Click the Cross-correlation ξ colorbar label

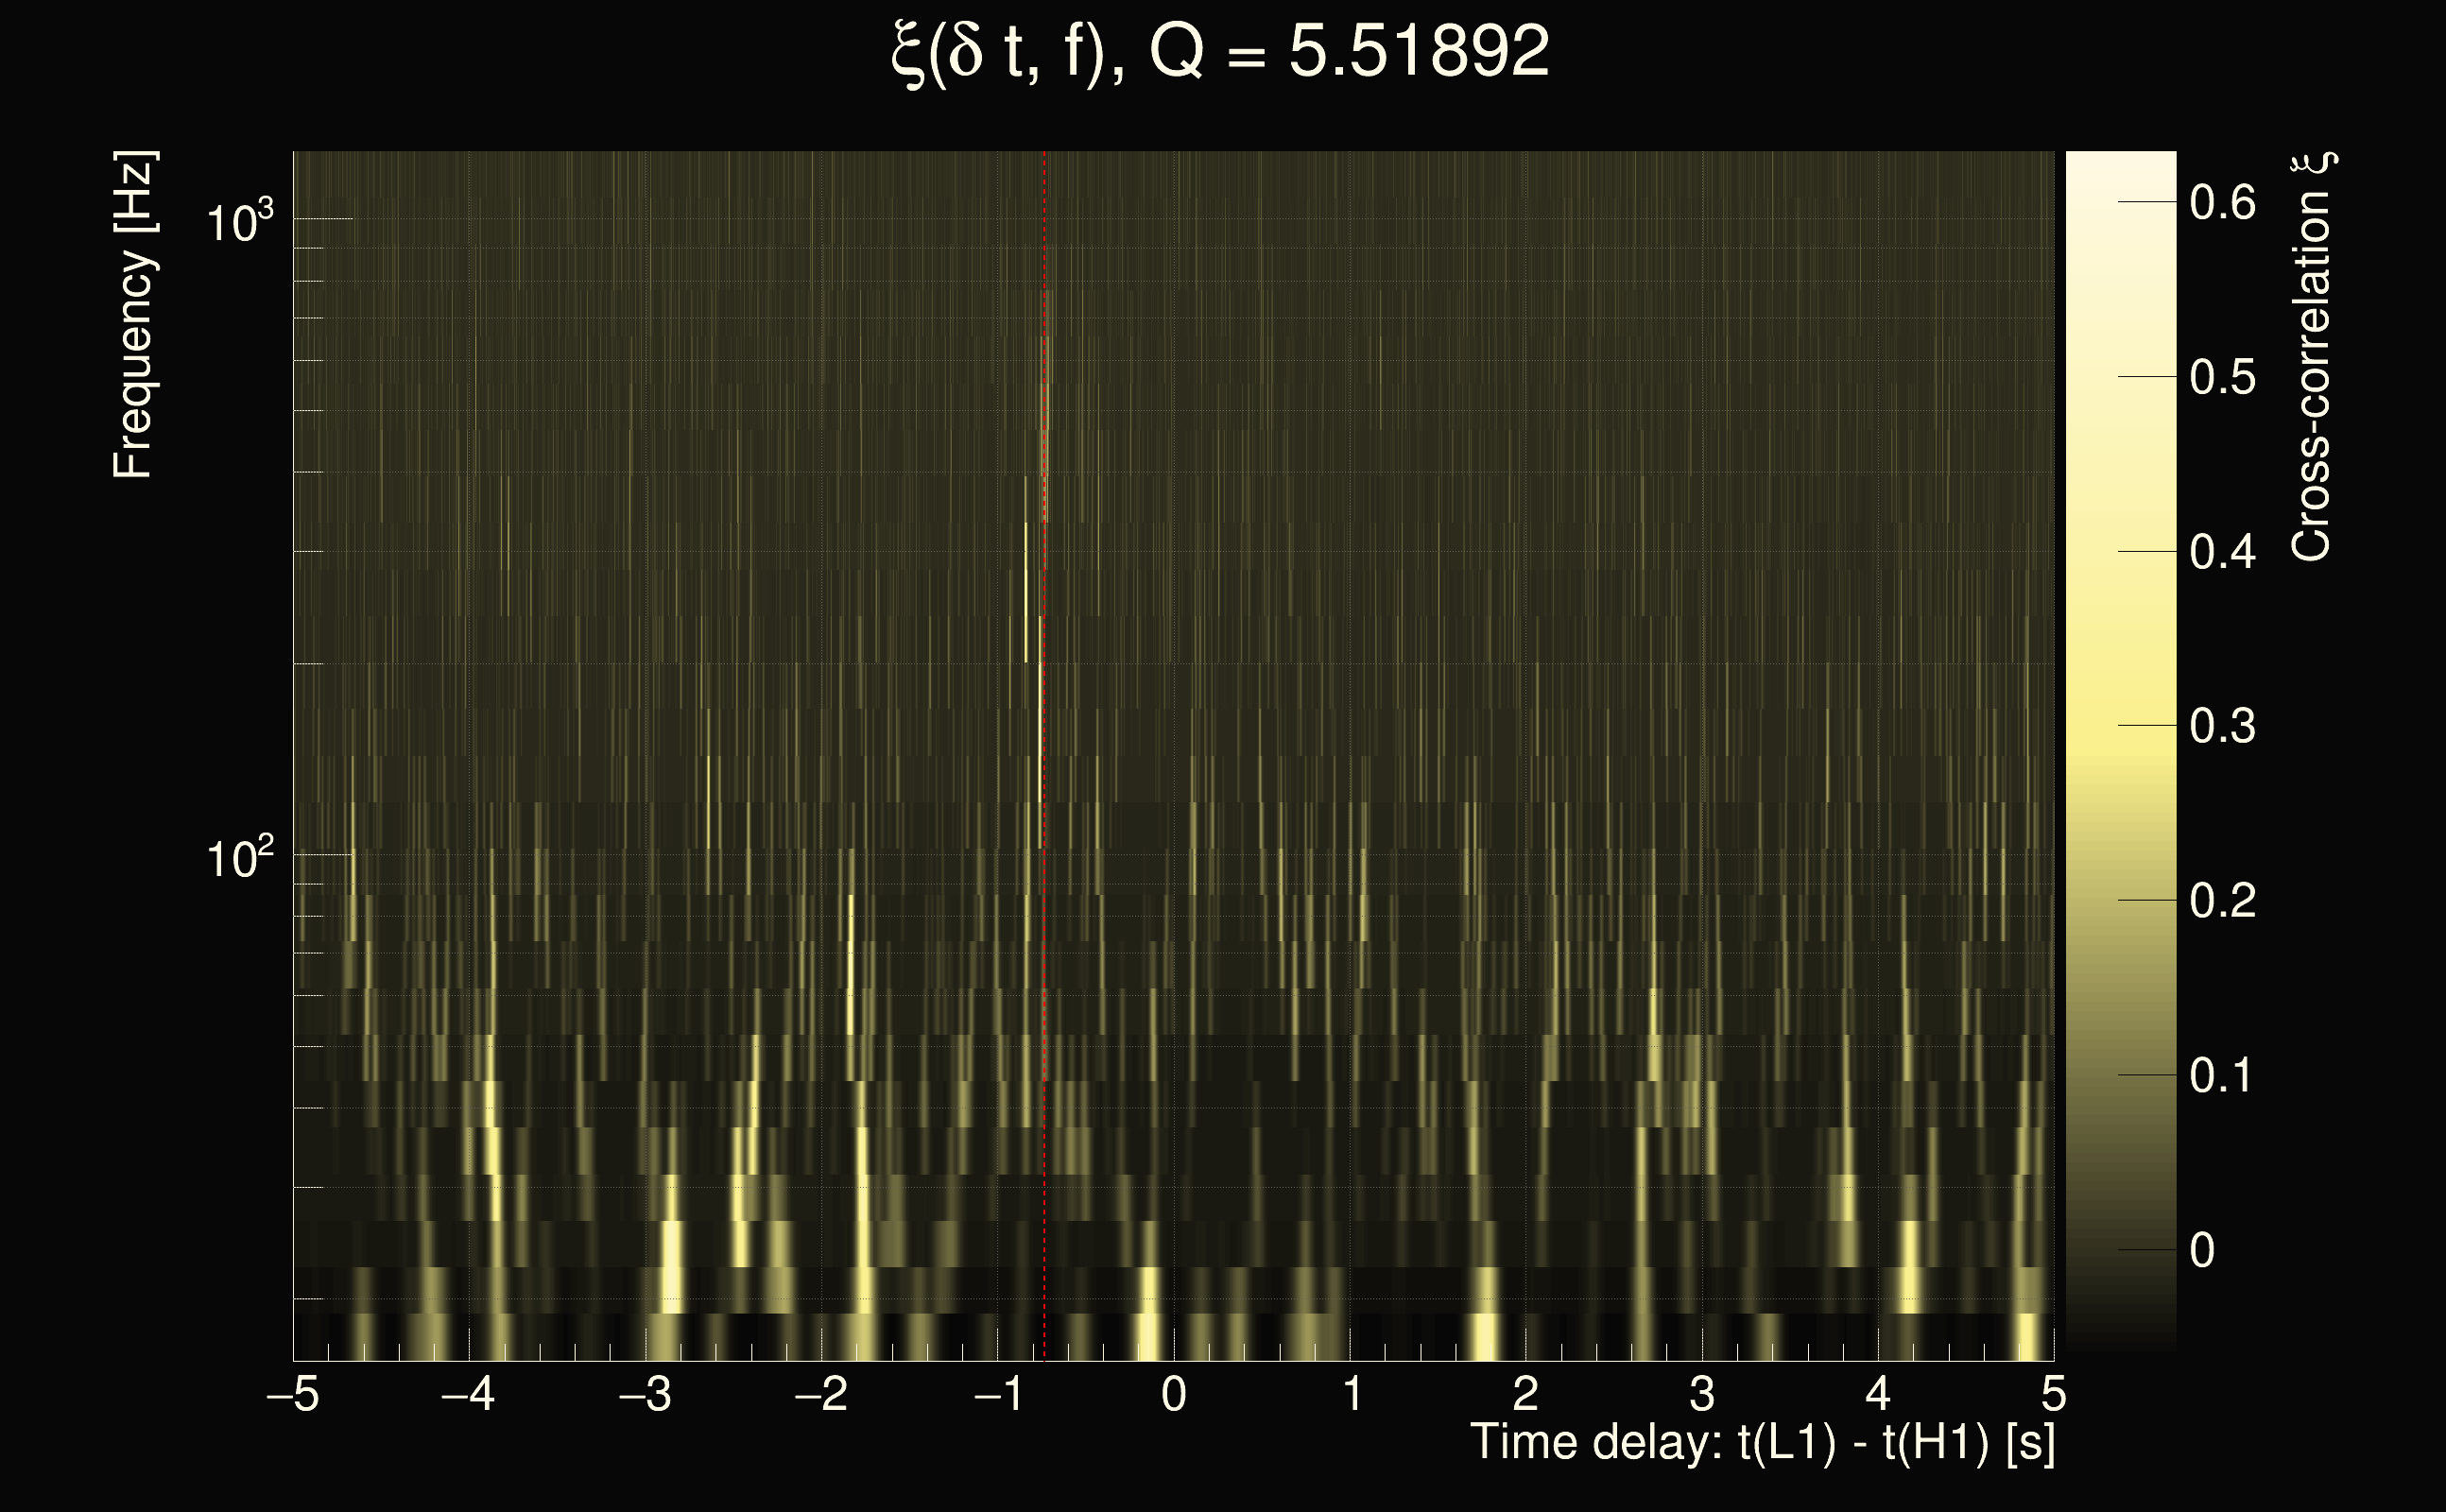[x=2311, y=357]
